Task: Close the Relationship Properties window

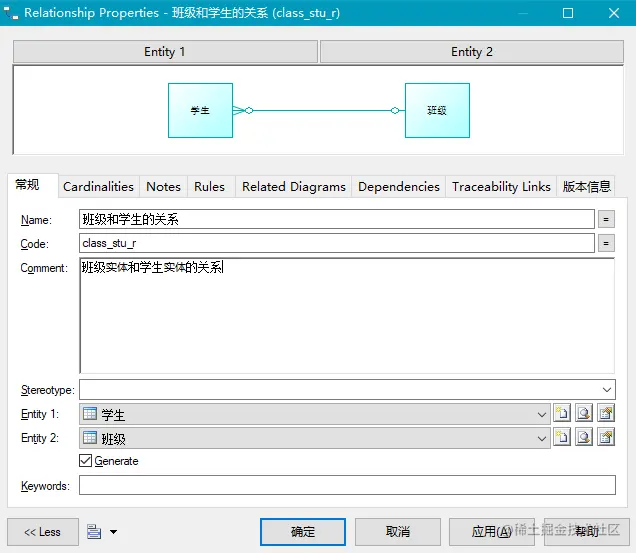Action: coord(614,13)
